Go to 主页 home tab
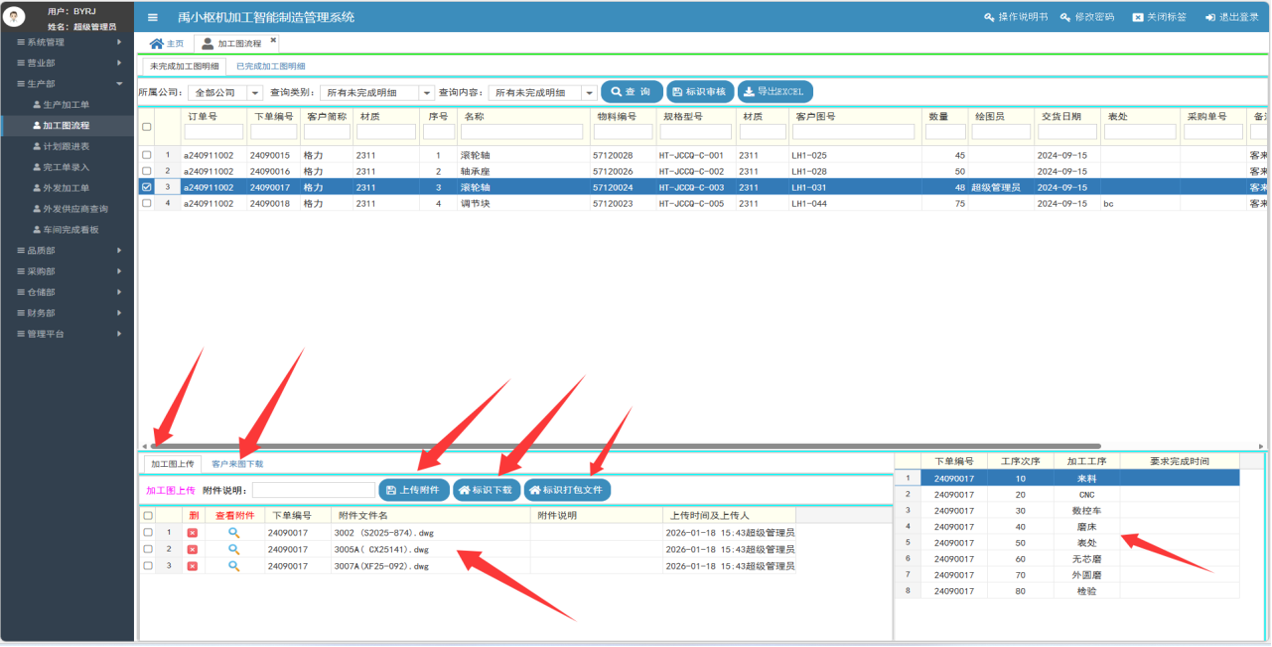Image resolution: width=1272 pixels, height=647 pixels. click(166, 44)
